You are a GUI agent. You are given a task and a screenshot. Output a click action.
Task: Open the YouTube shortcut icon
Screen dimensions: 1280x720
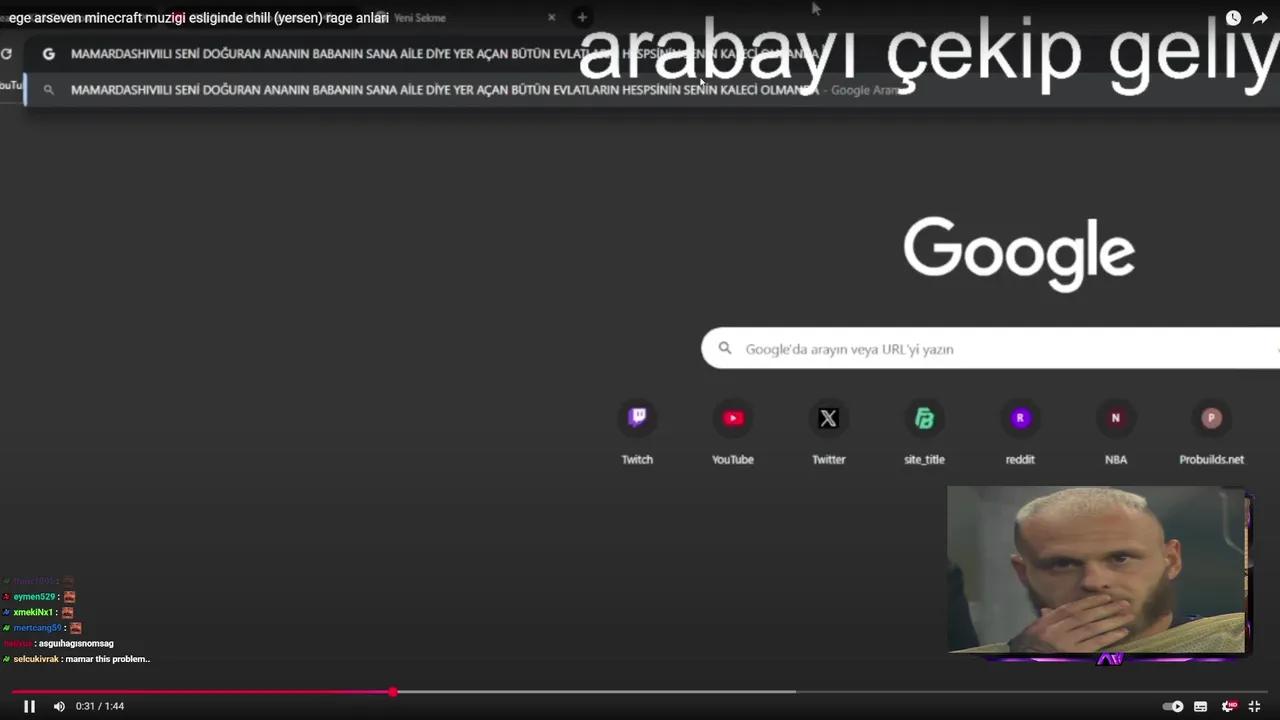coord(733,418)
